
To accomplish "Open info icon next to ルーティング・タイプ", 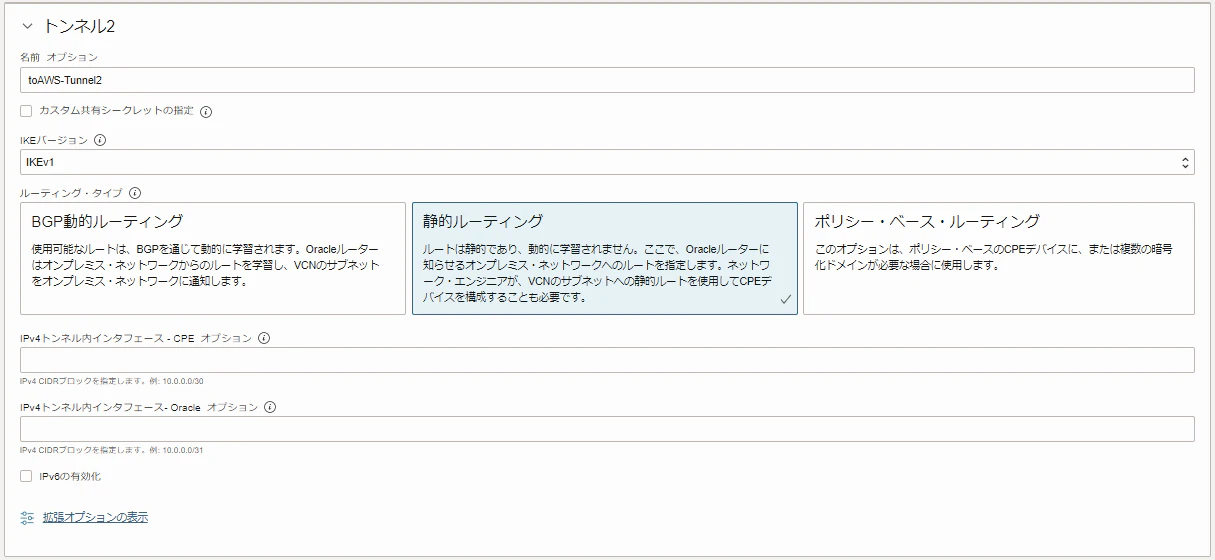I will pyautogui.click(x=135, y=193).
